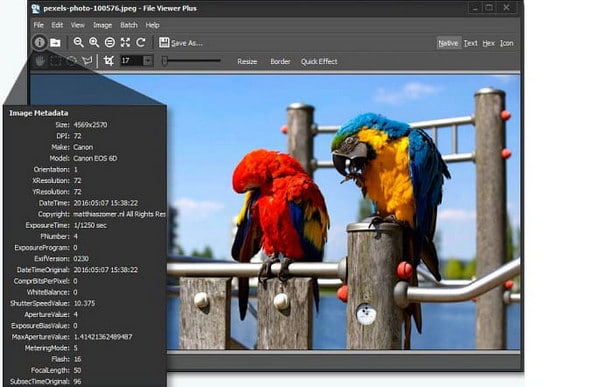Screen dimensions: 600x387
Task: Click the fit to window icon
Action: pyautogui.click(x=125, y=42)
